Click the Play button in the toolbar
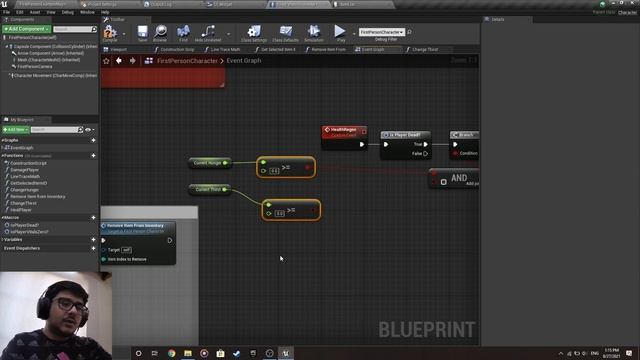The image size is (640, 360). pyautogui.click(x=340, y=33)
